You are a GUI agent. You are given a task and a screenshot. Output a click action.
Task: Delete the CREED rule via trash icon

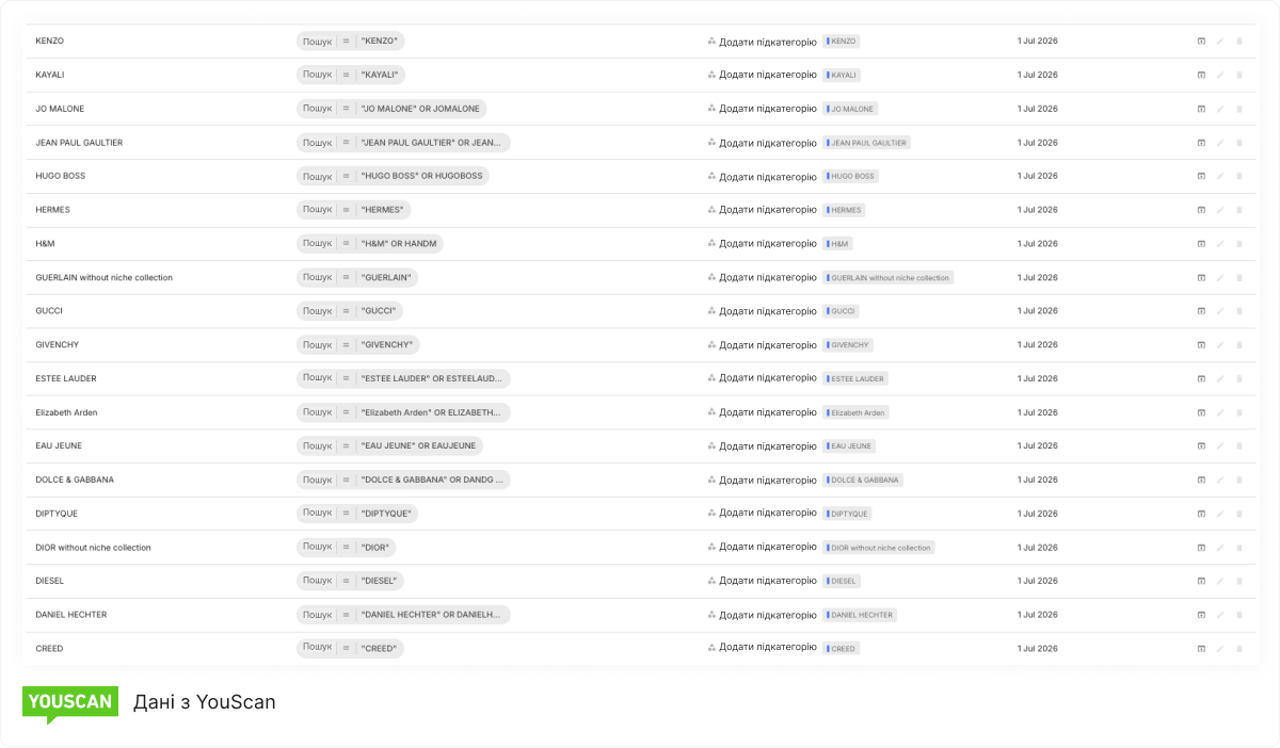[x=1239, y=649]
